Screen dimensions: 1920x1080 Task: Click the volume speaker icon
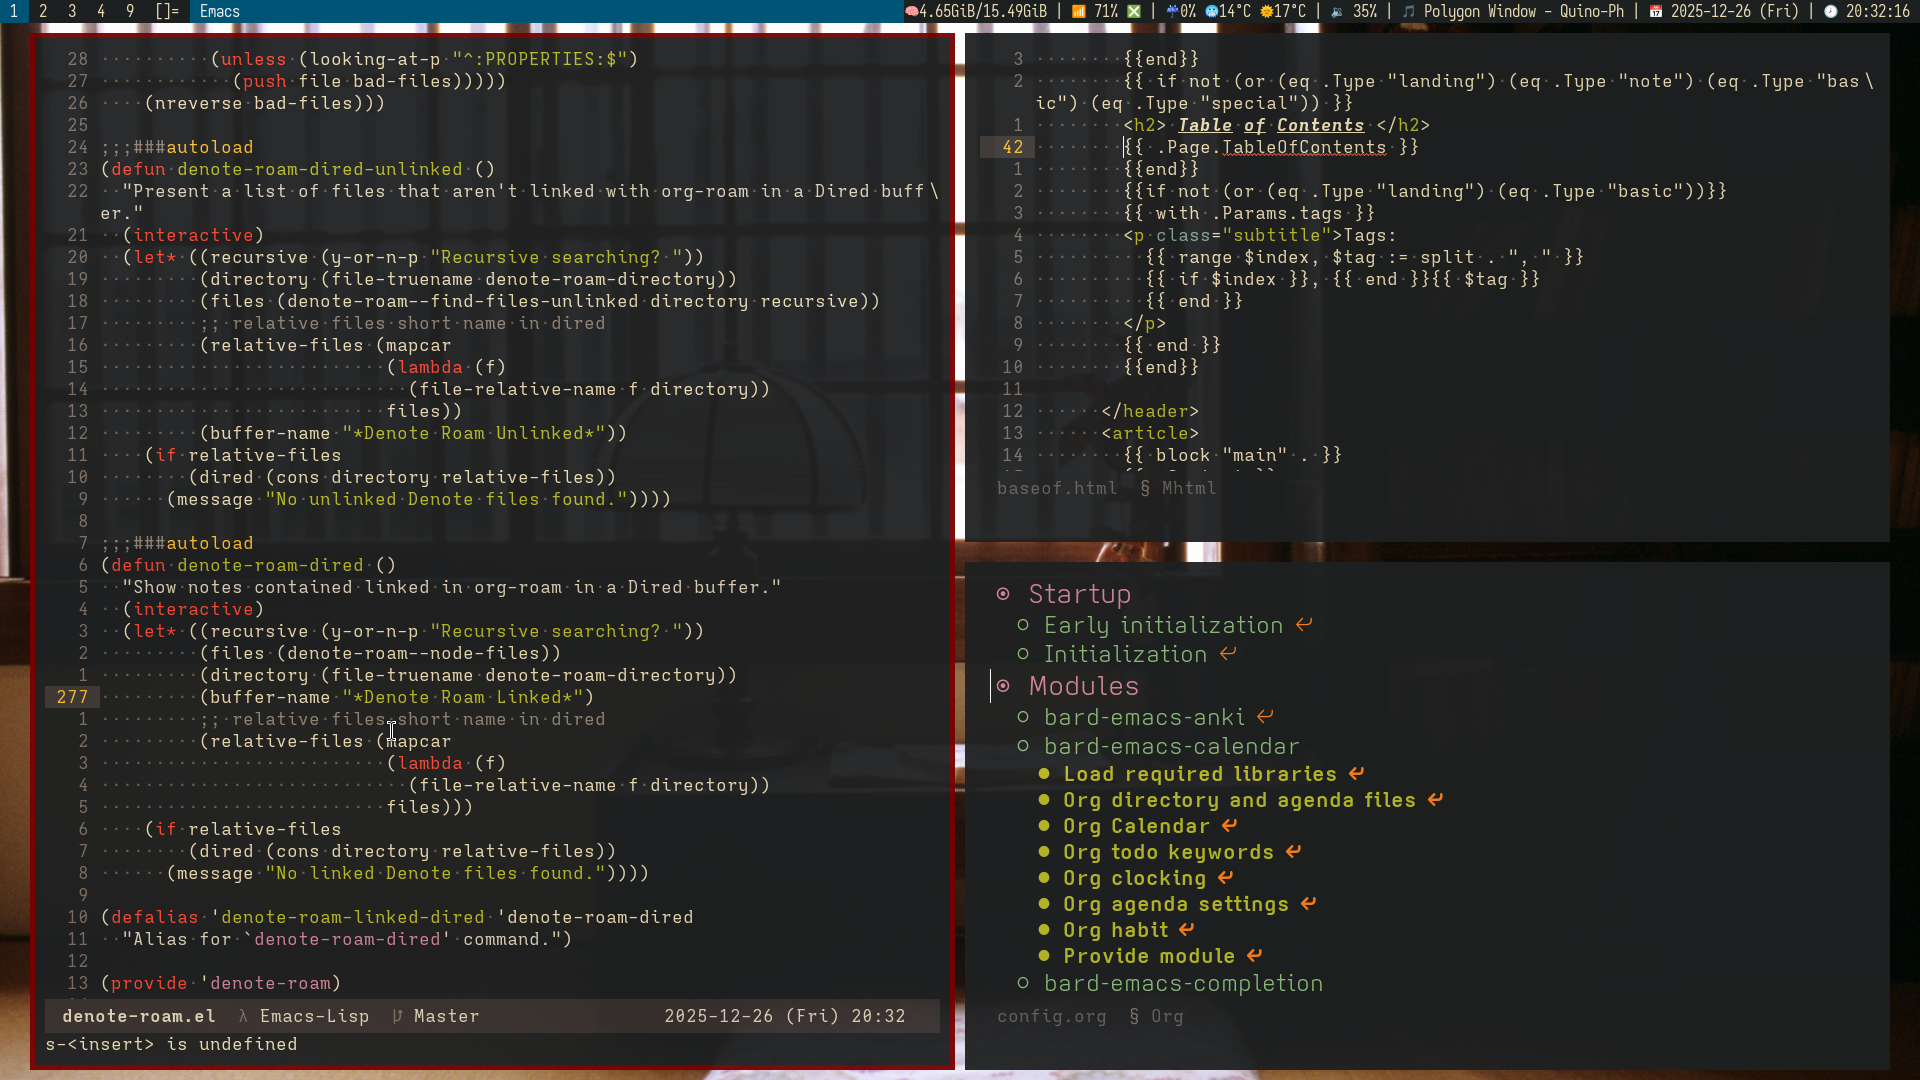1336,12
